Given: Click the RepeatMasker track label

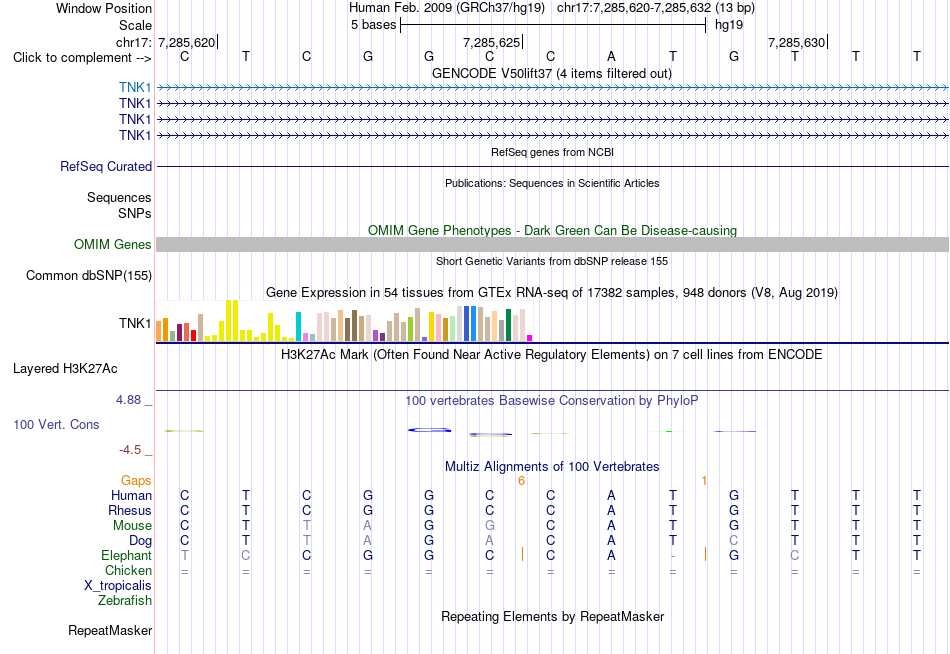Looking at the screenshot, I should (110, 630).
